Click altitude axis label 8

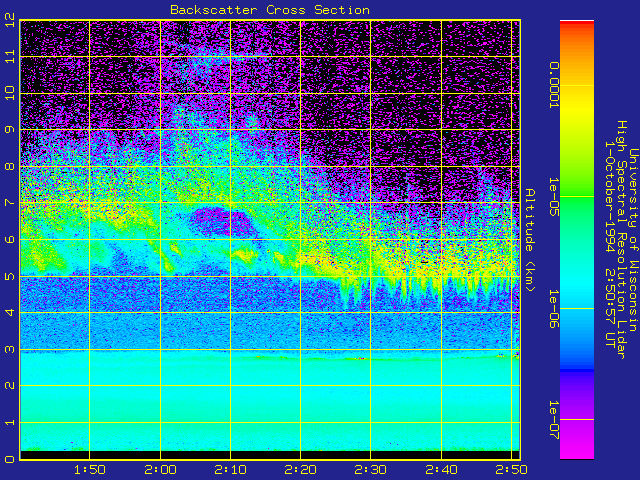(10, 167)
